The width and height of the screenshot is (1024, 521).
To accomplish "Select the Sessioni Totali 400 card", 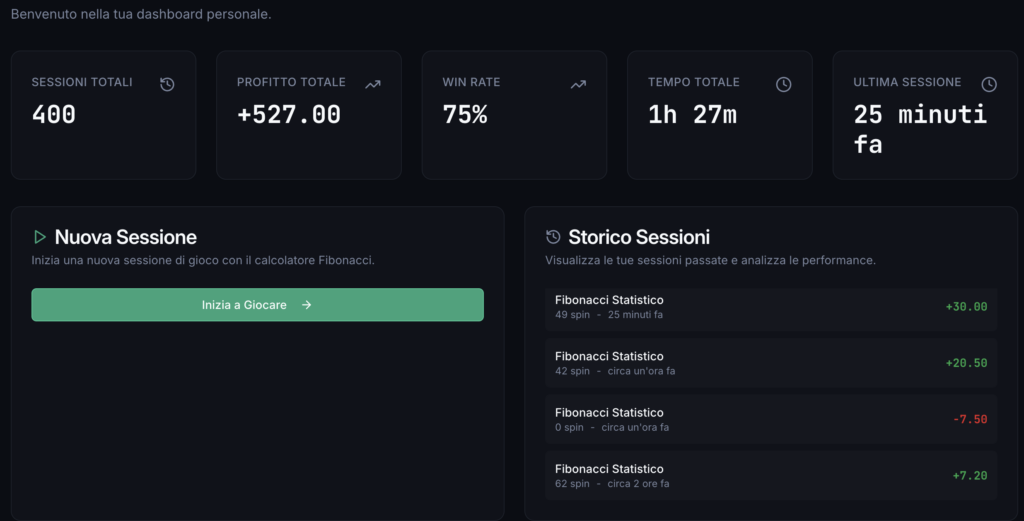I will (103, 115).
